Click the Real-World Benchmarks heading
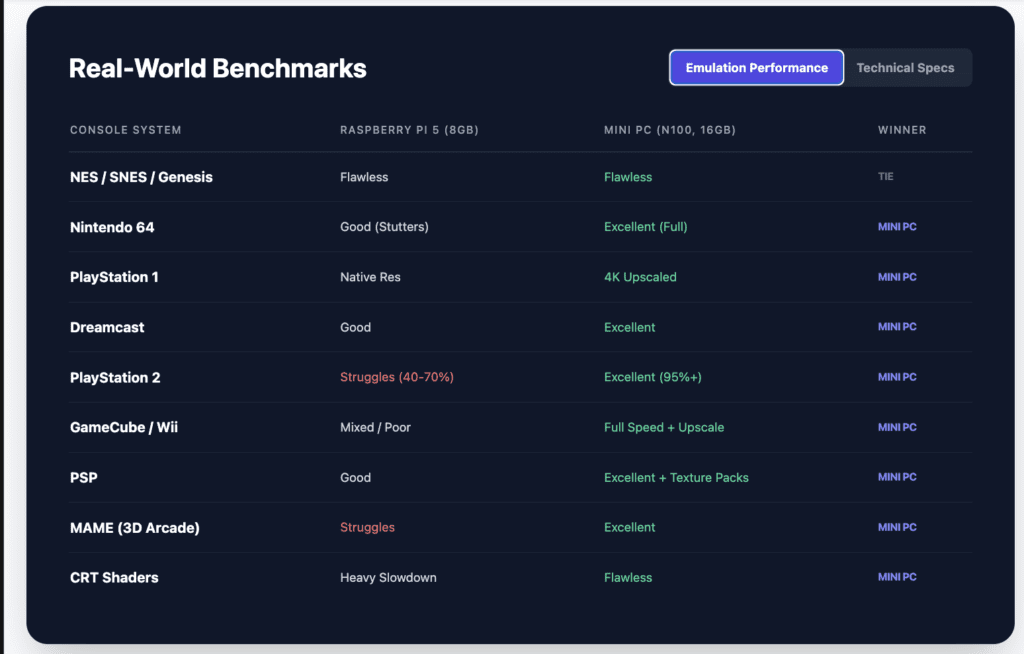Image resolution: width=1024 pixels, height=654 pixels. (x=217, y=69)
